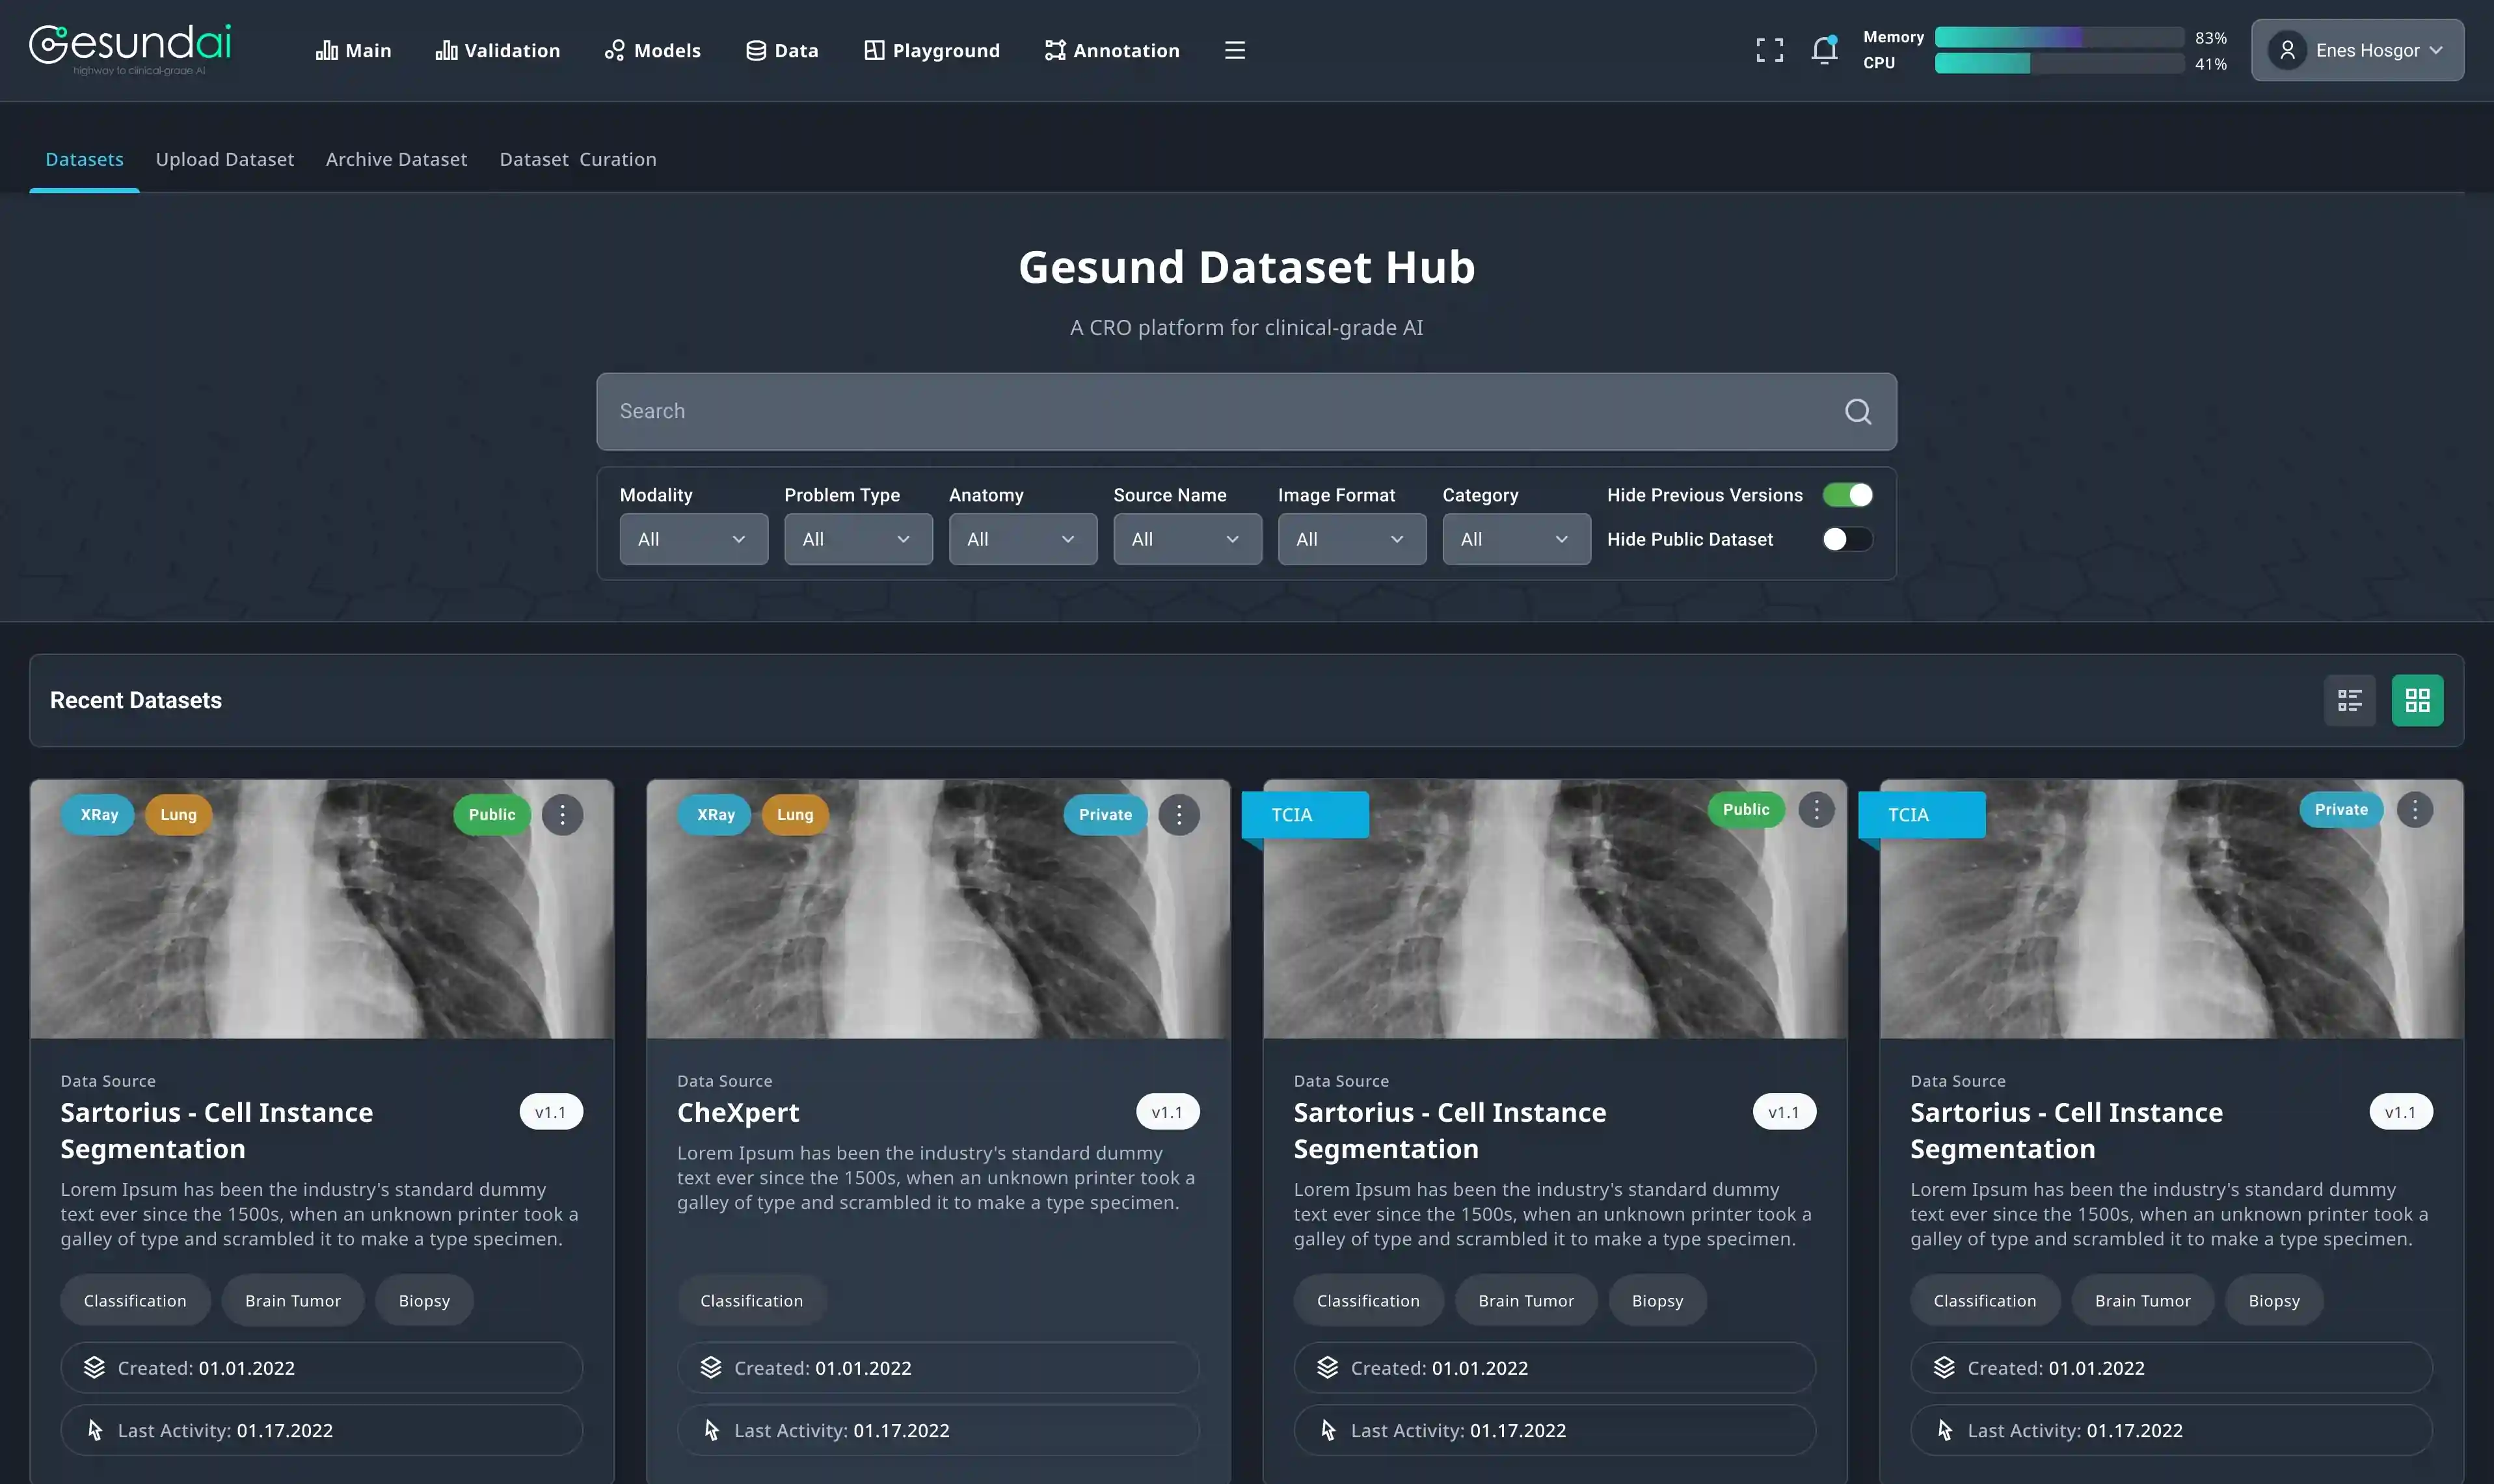2494x1484 pixels.
Task: Click the Brain Tumor tag on first card
Action: click(293, 1300)
